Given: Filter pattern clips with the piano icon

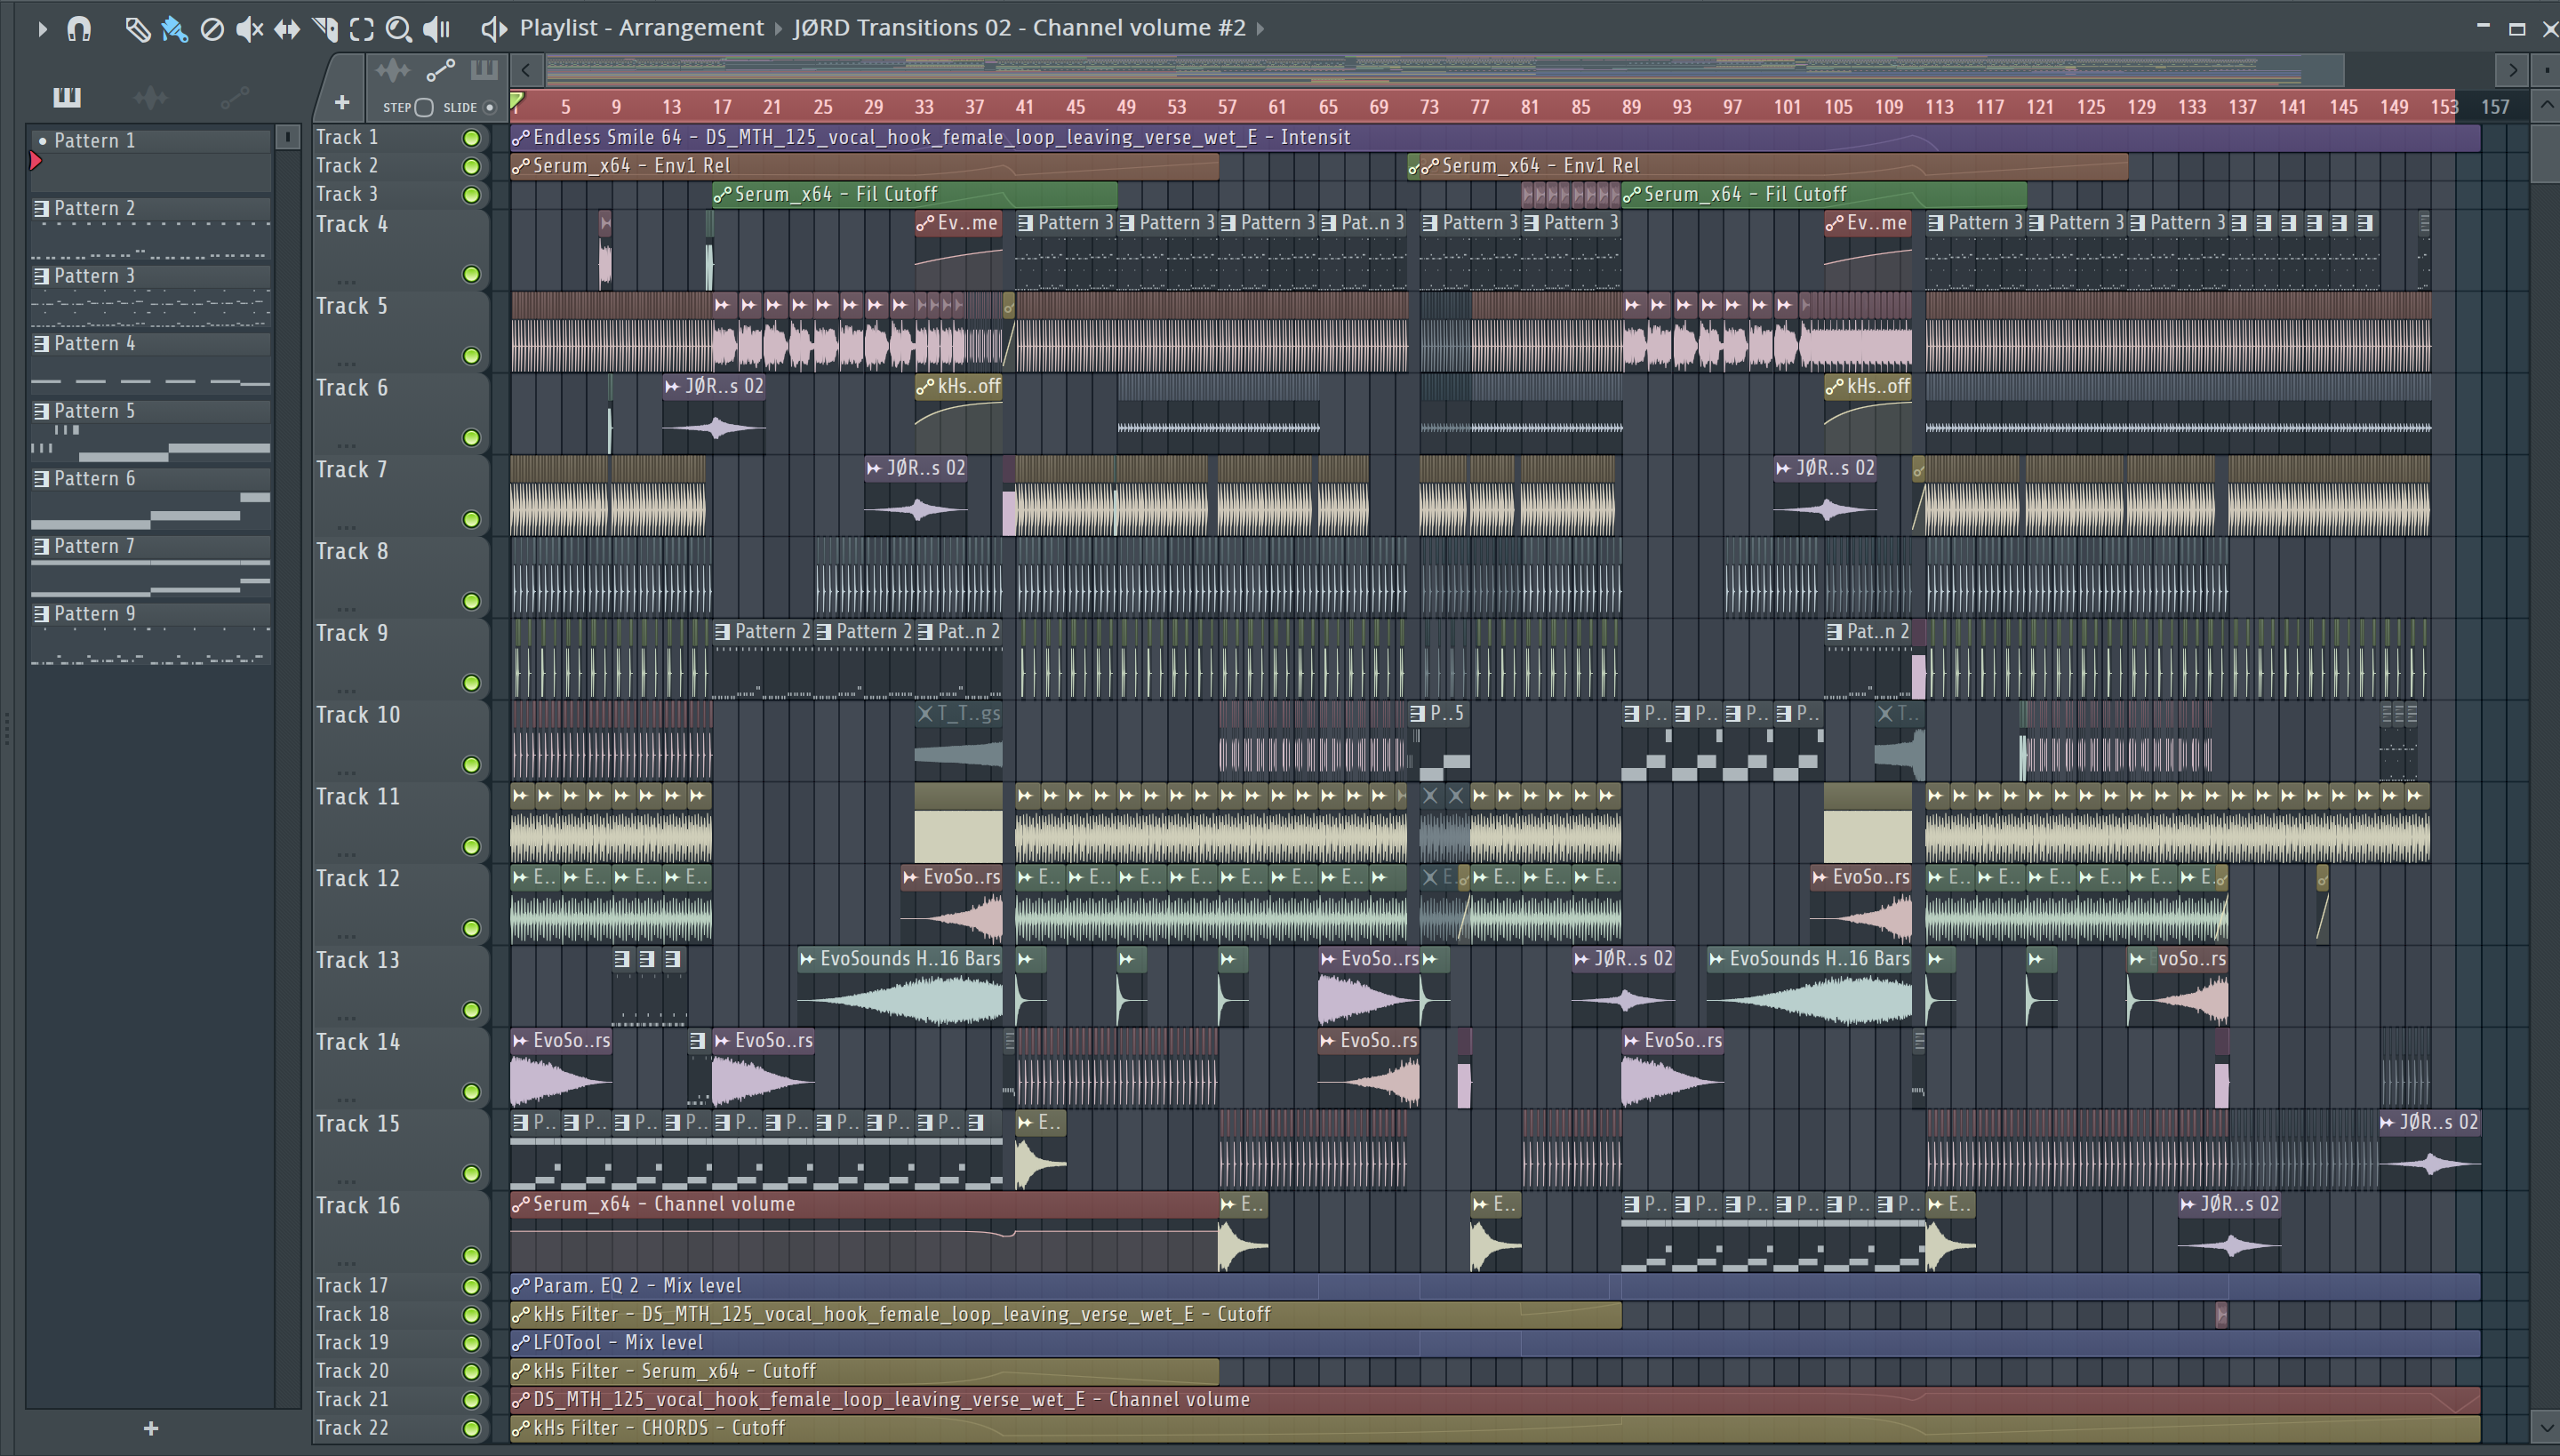Looking at the screenshot, I should [x=484, y=70].
